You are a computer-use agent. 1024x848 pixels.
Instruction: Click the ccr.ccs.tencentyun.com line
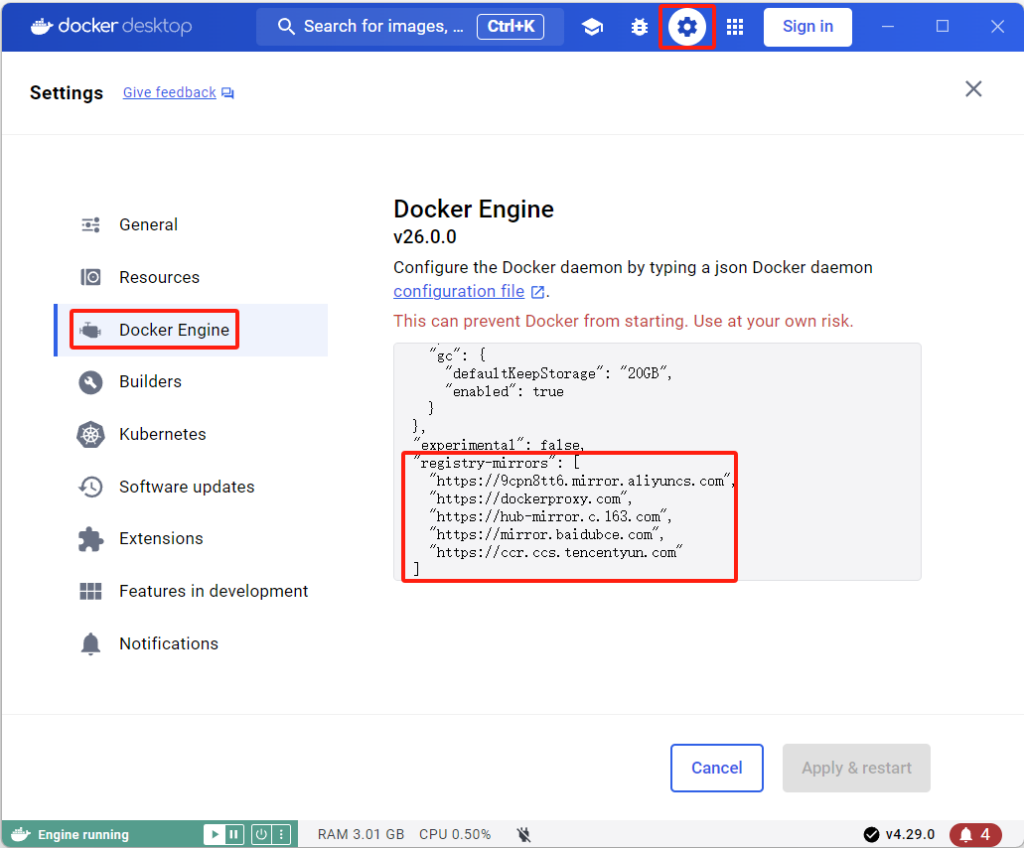coord(555,553)
